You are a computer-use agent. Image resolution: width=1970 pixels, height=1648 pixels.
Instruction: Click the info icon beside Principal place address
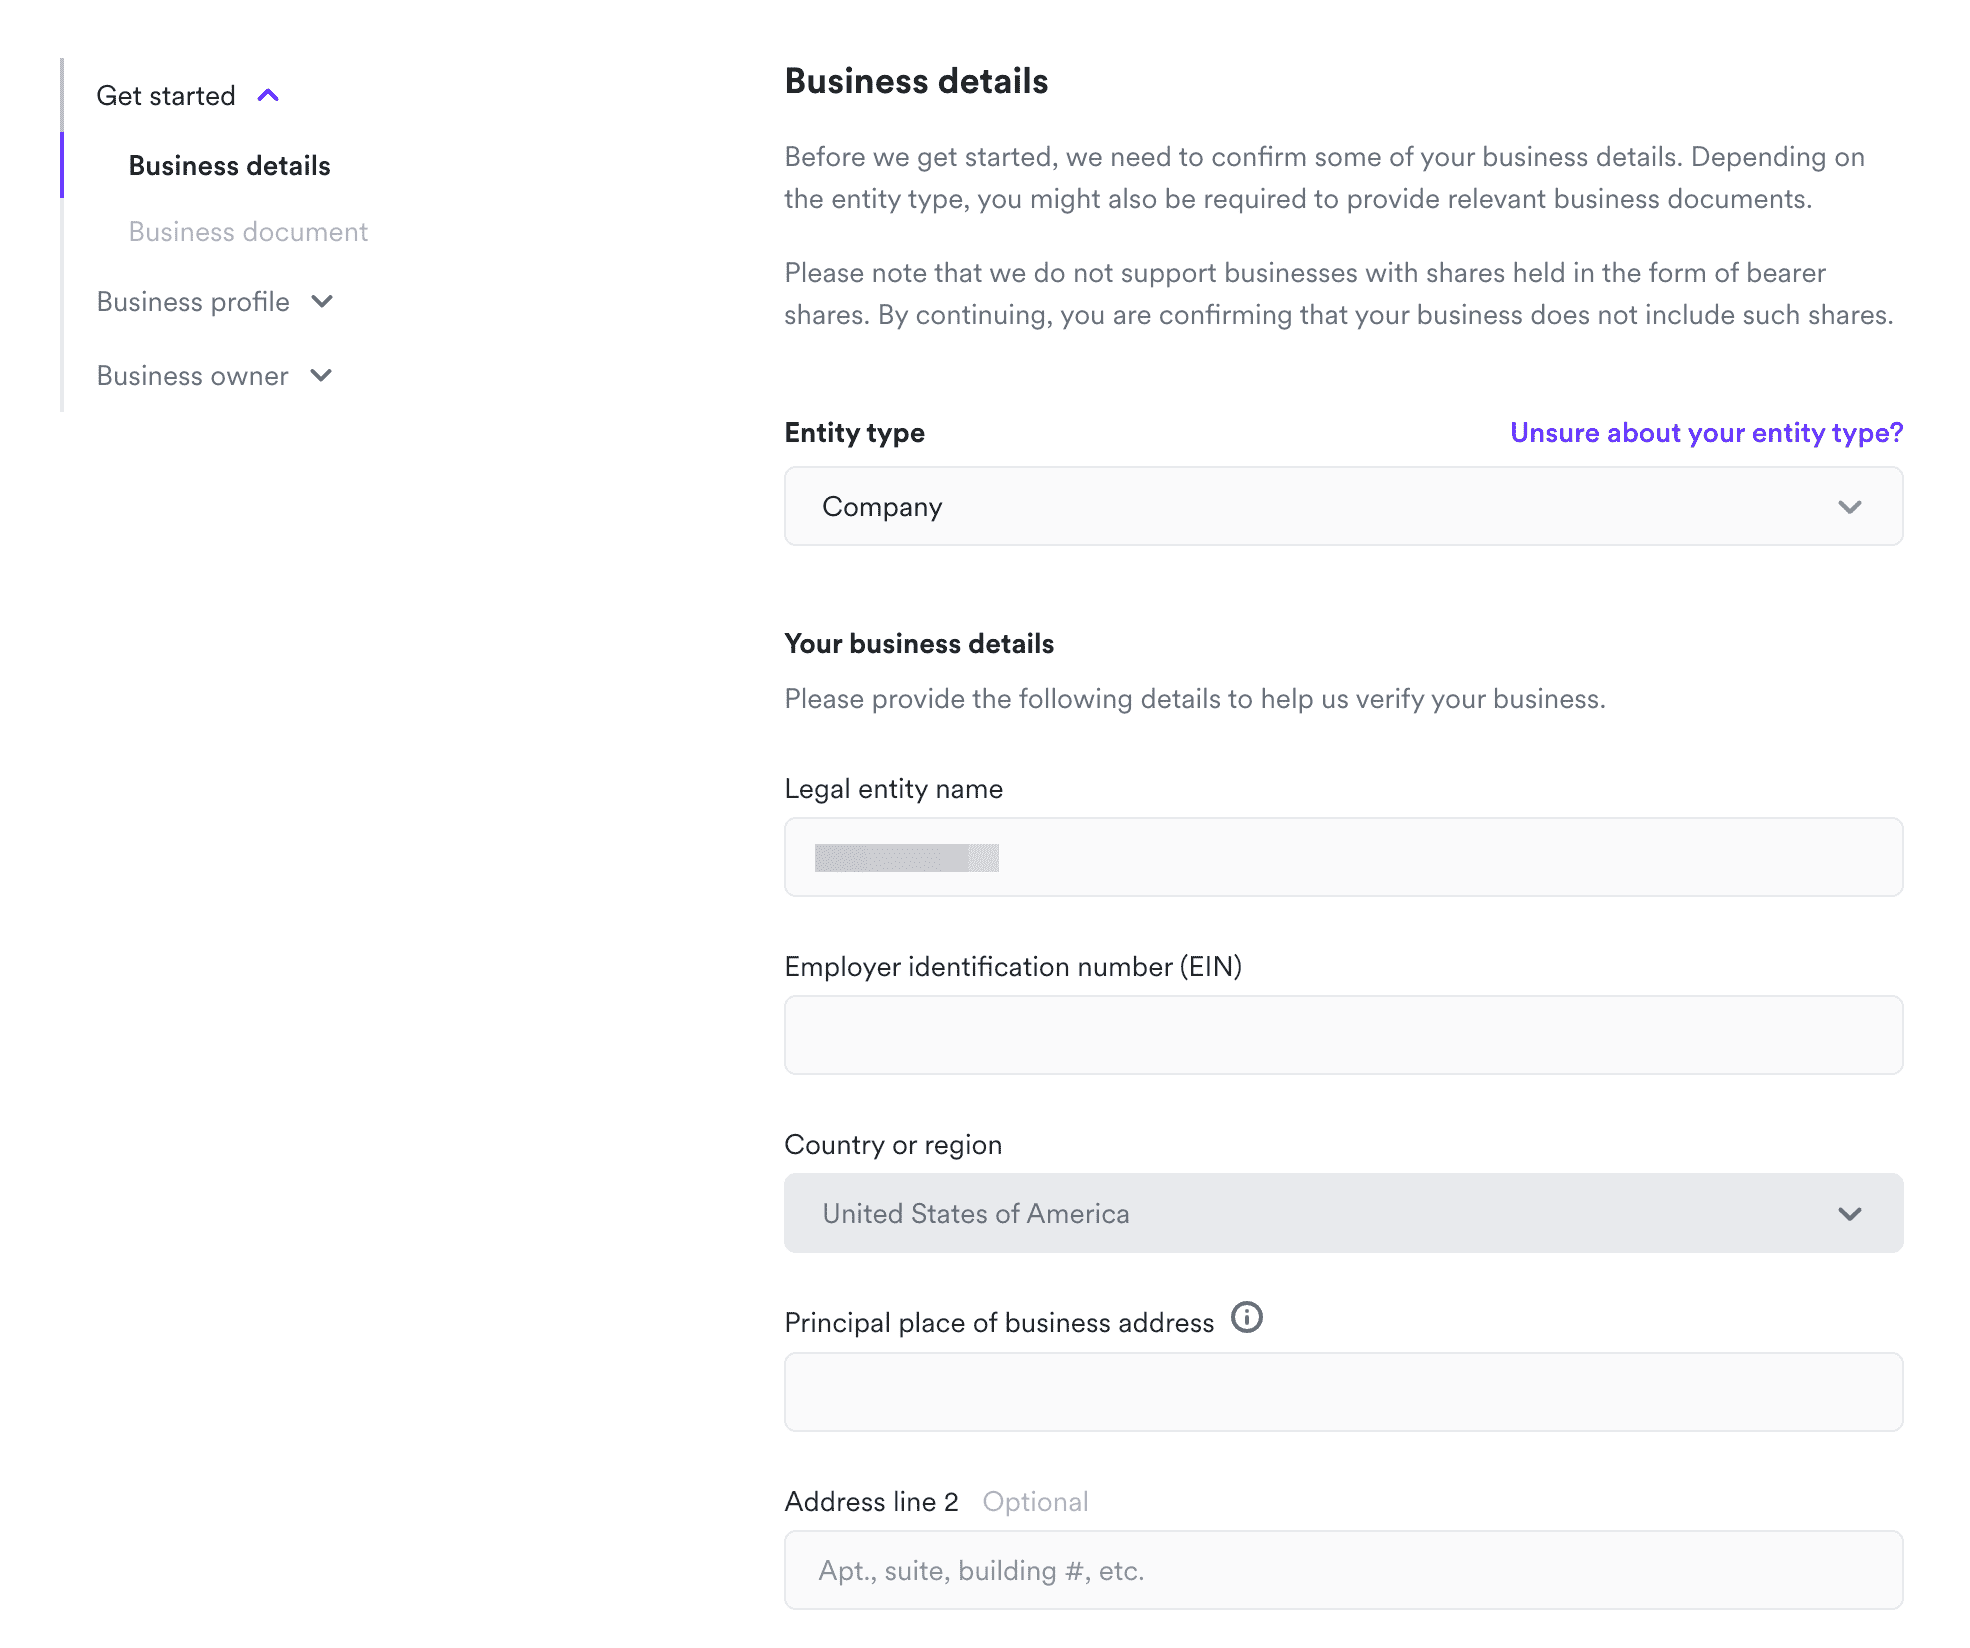[1246, 1317]
